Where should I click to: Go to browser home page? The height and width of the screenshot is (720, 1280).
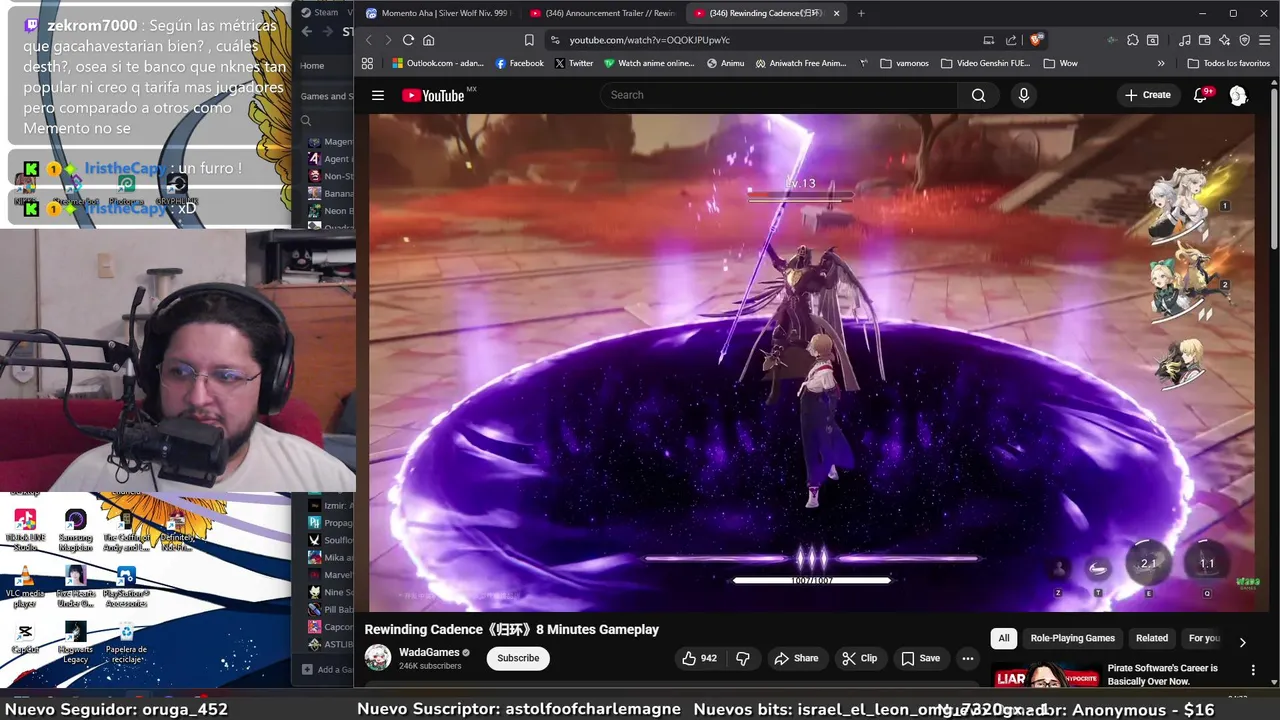(428, 40)
